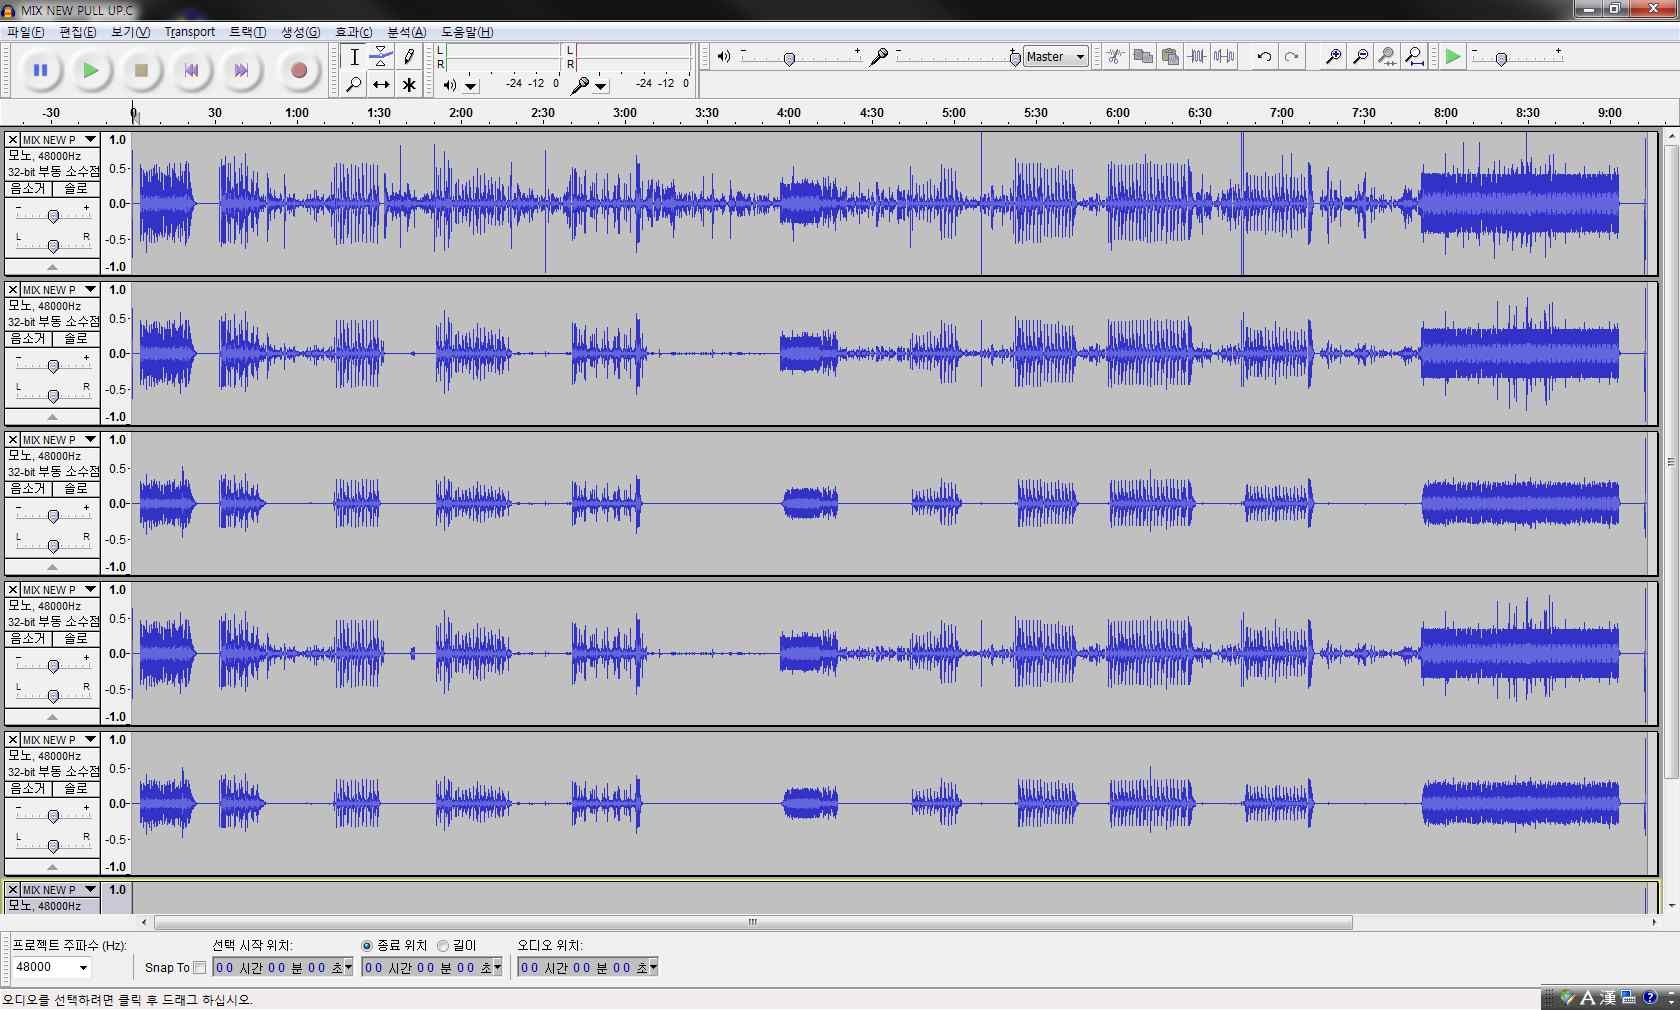Screen dimensions: 1680x1010
Task: Click the Fit Selection zoom icon
Action: [1387, 56]
